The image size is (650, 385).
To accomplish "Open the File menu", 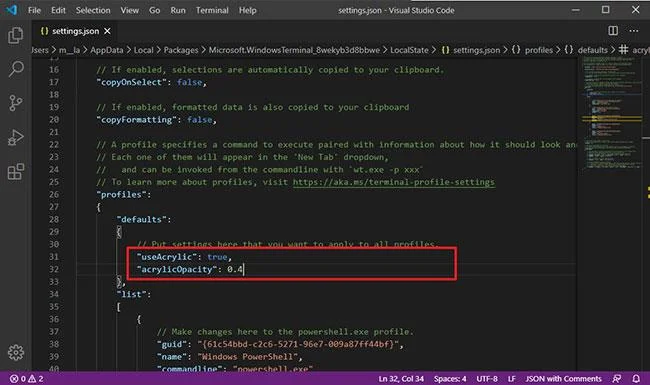I will point(34,10).
